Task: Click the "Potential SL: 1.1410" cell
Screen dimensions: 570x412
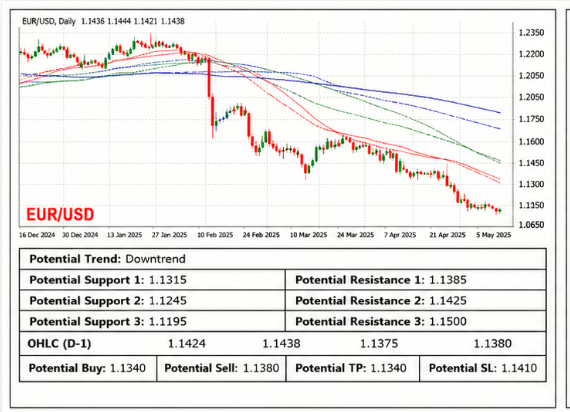Action: coord(483,368)
